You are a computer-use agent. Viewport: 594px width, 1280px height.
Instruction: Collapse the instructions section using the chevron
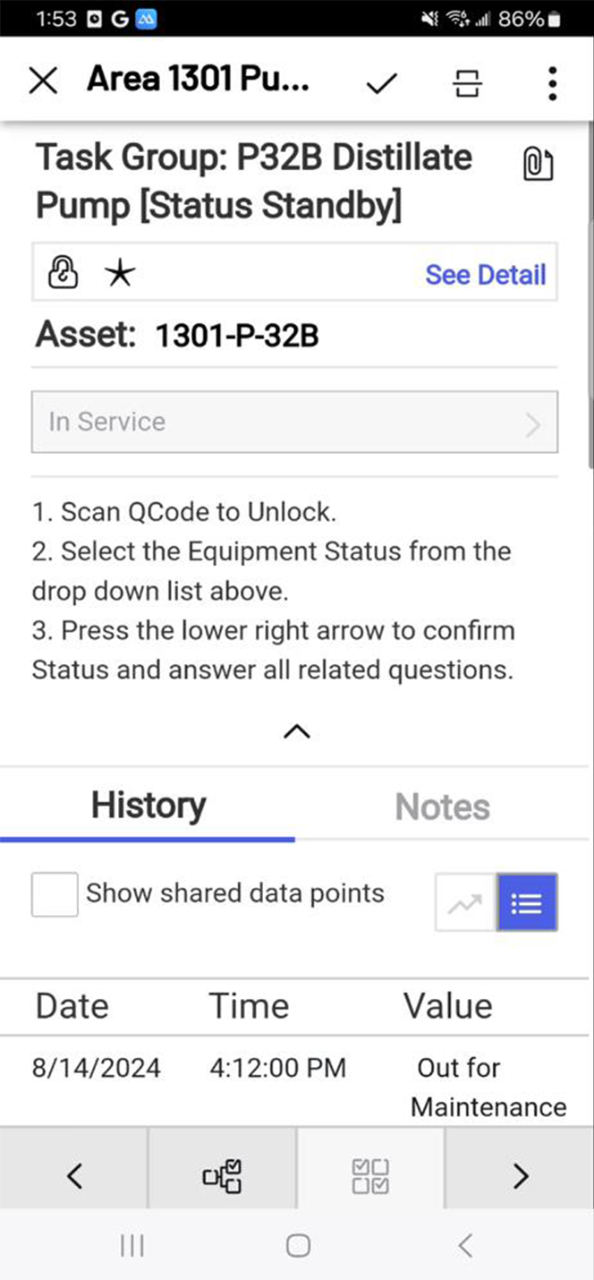coord(296,731)
